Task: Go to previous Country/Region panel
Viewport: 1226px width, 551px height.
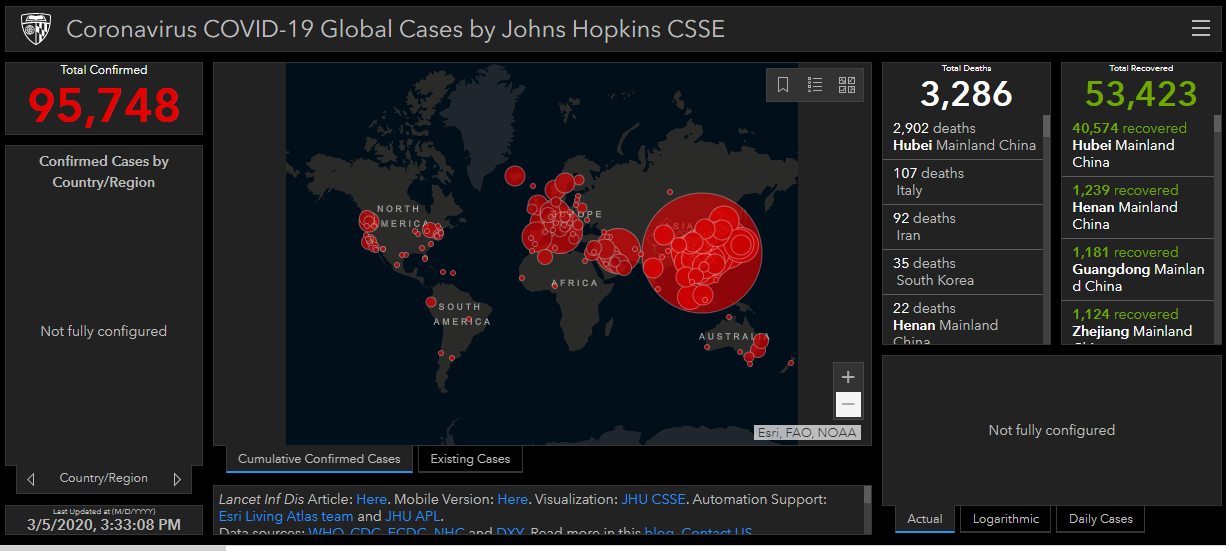Action: pyautogui.click(x=31, y=479)
